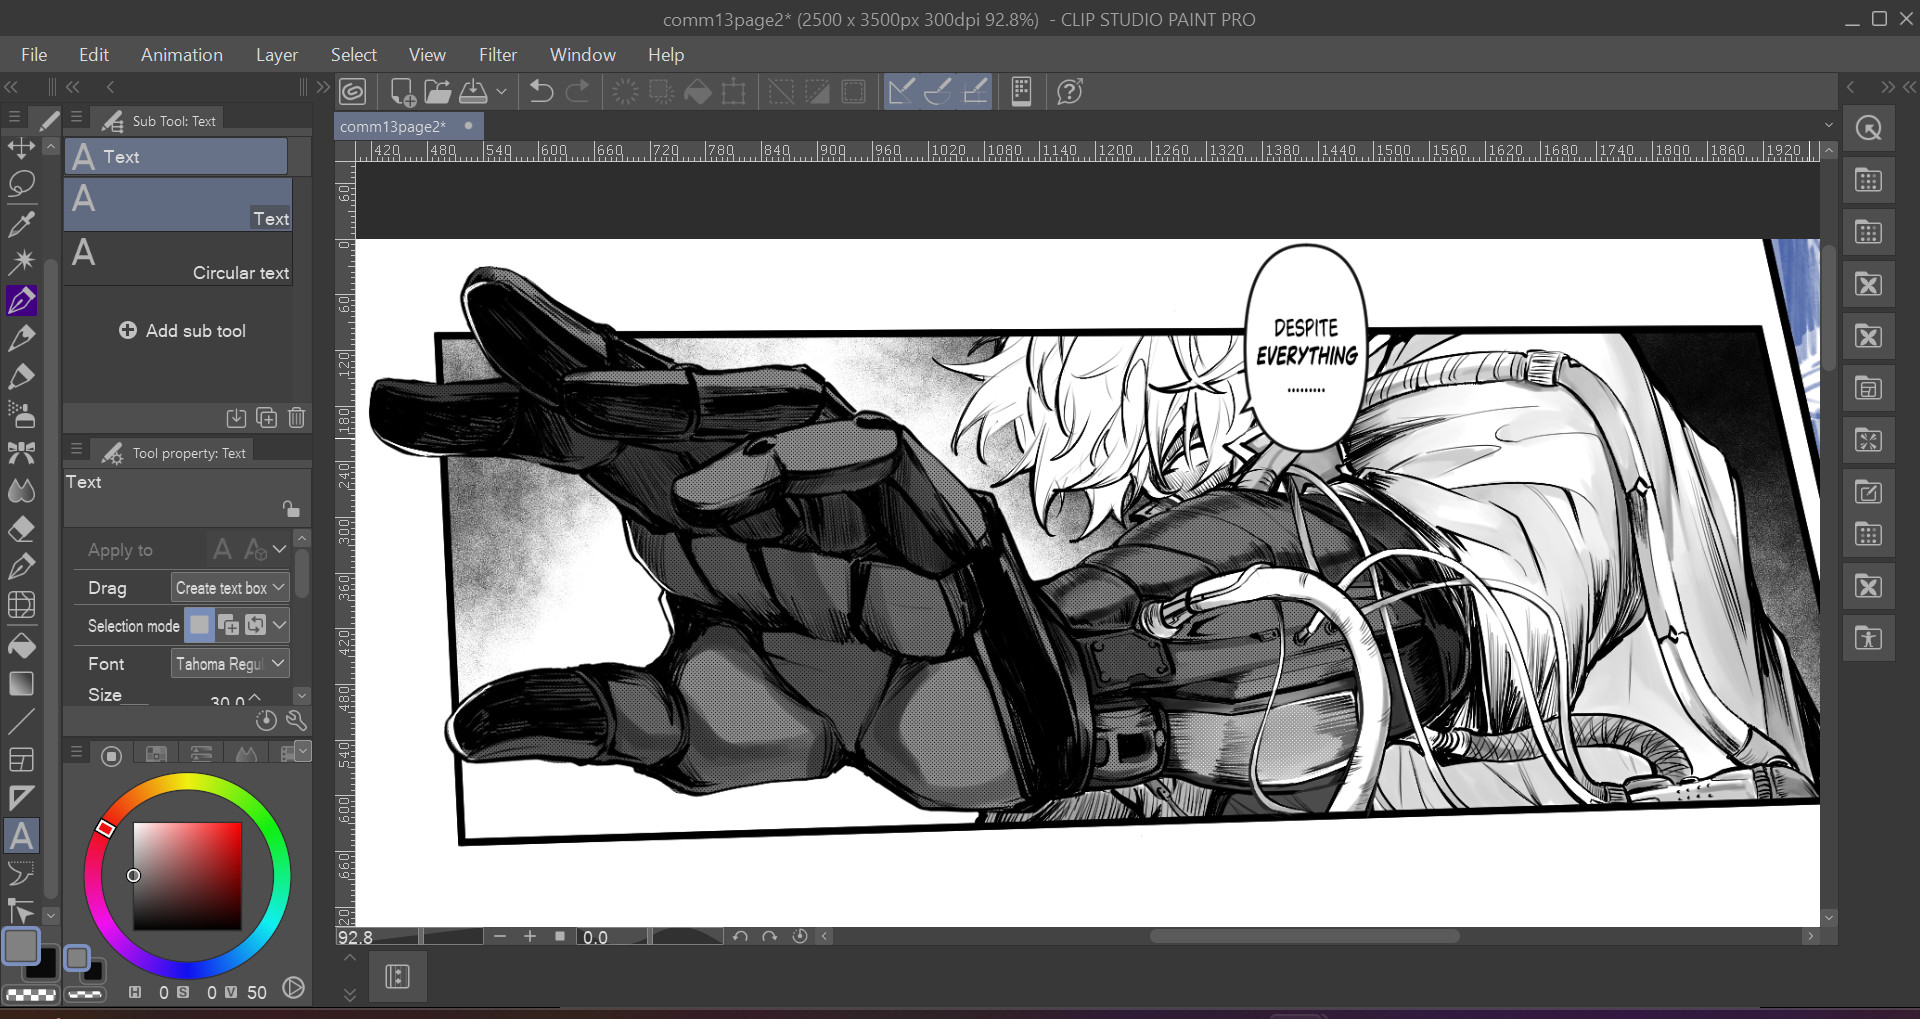Undo the last action
This screenshot has width=1920, height=1019.
pyautogui.click(x=541, y=92)
